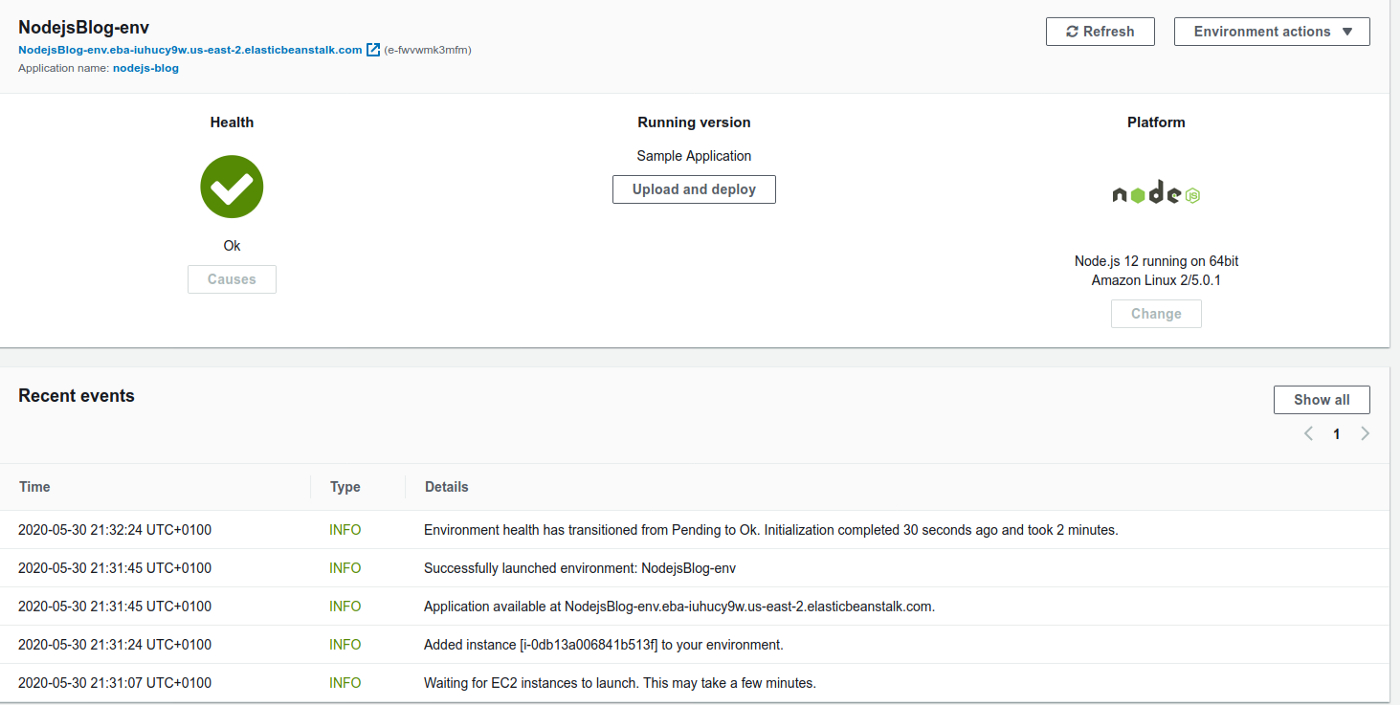
Task: Go to next events page arrow
Action: (x=1365, y=434)
